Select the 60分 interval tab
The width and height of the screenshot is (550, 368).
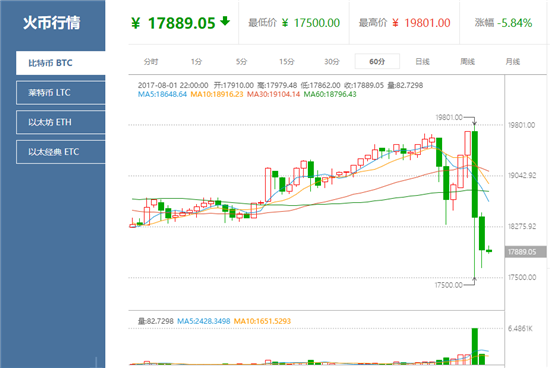pyautogui.click(x=377, y=62)
